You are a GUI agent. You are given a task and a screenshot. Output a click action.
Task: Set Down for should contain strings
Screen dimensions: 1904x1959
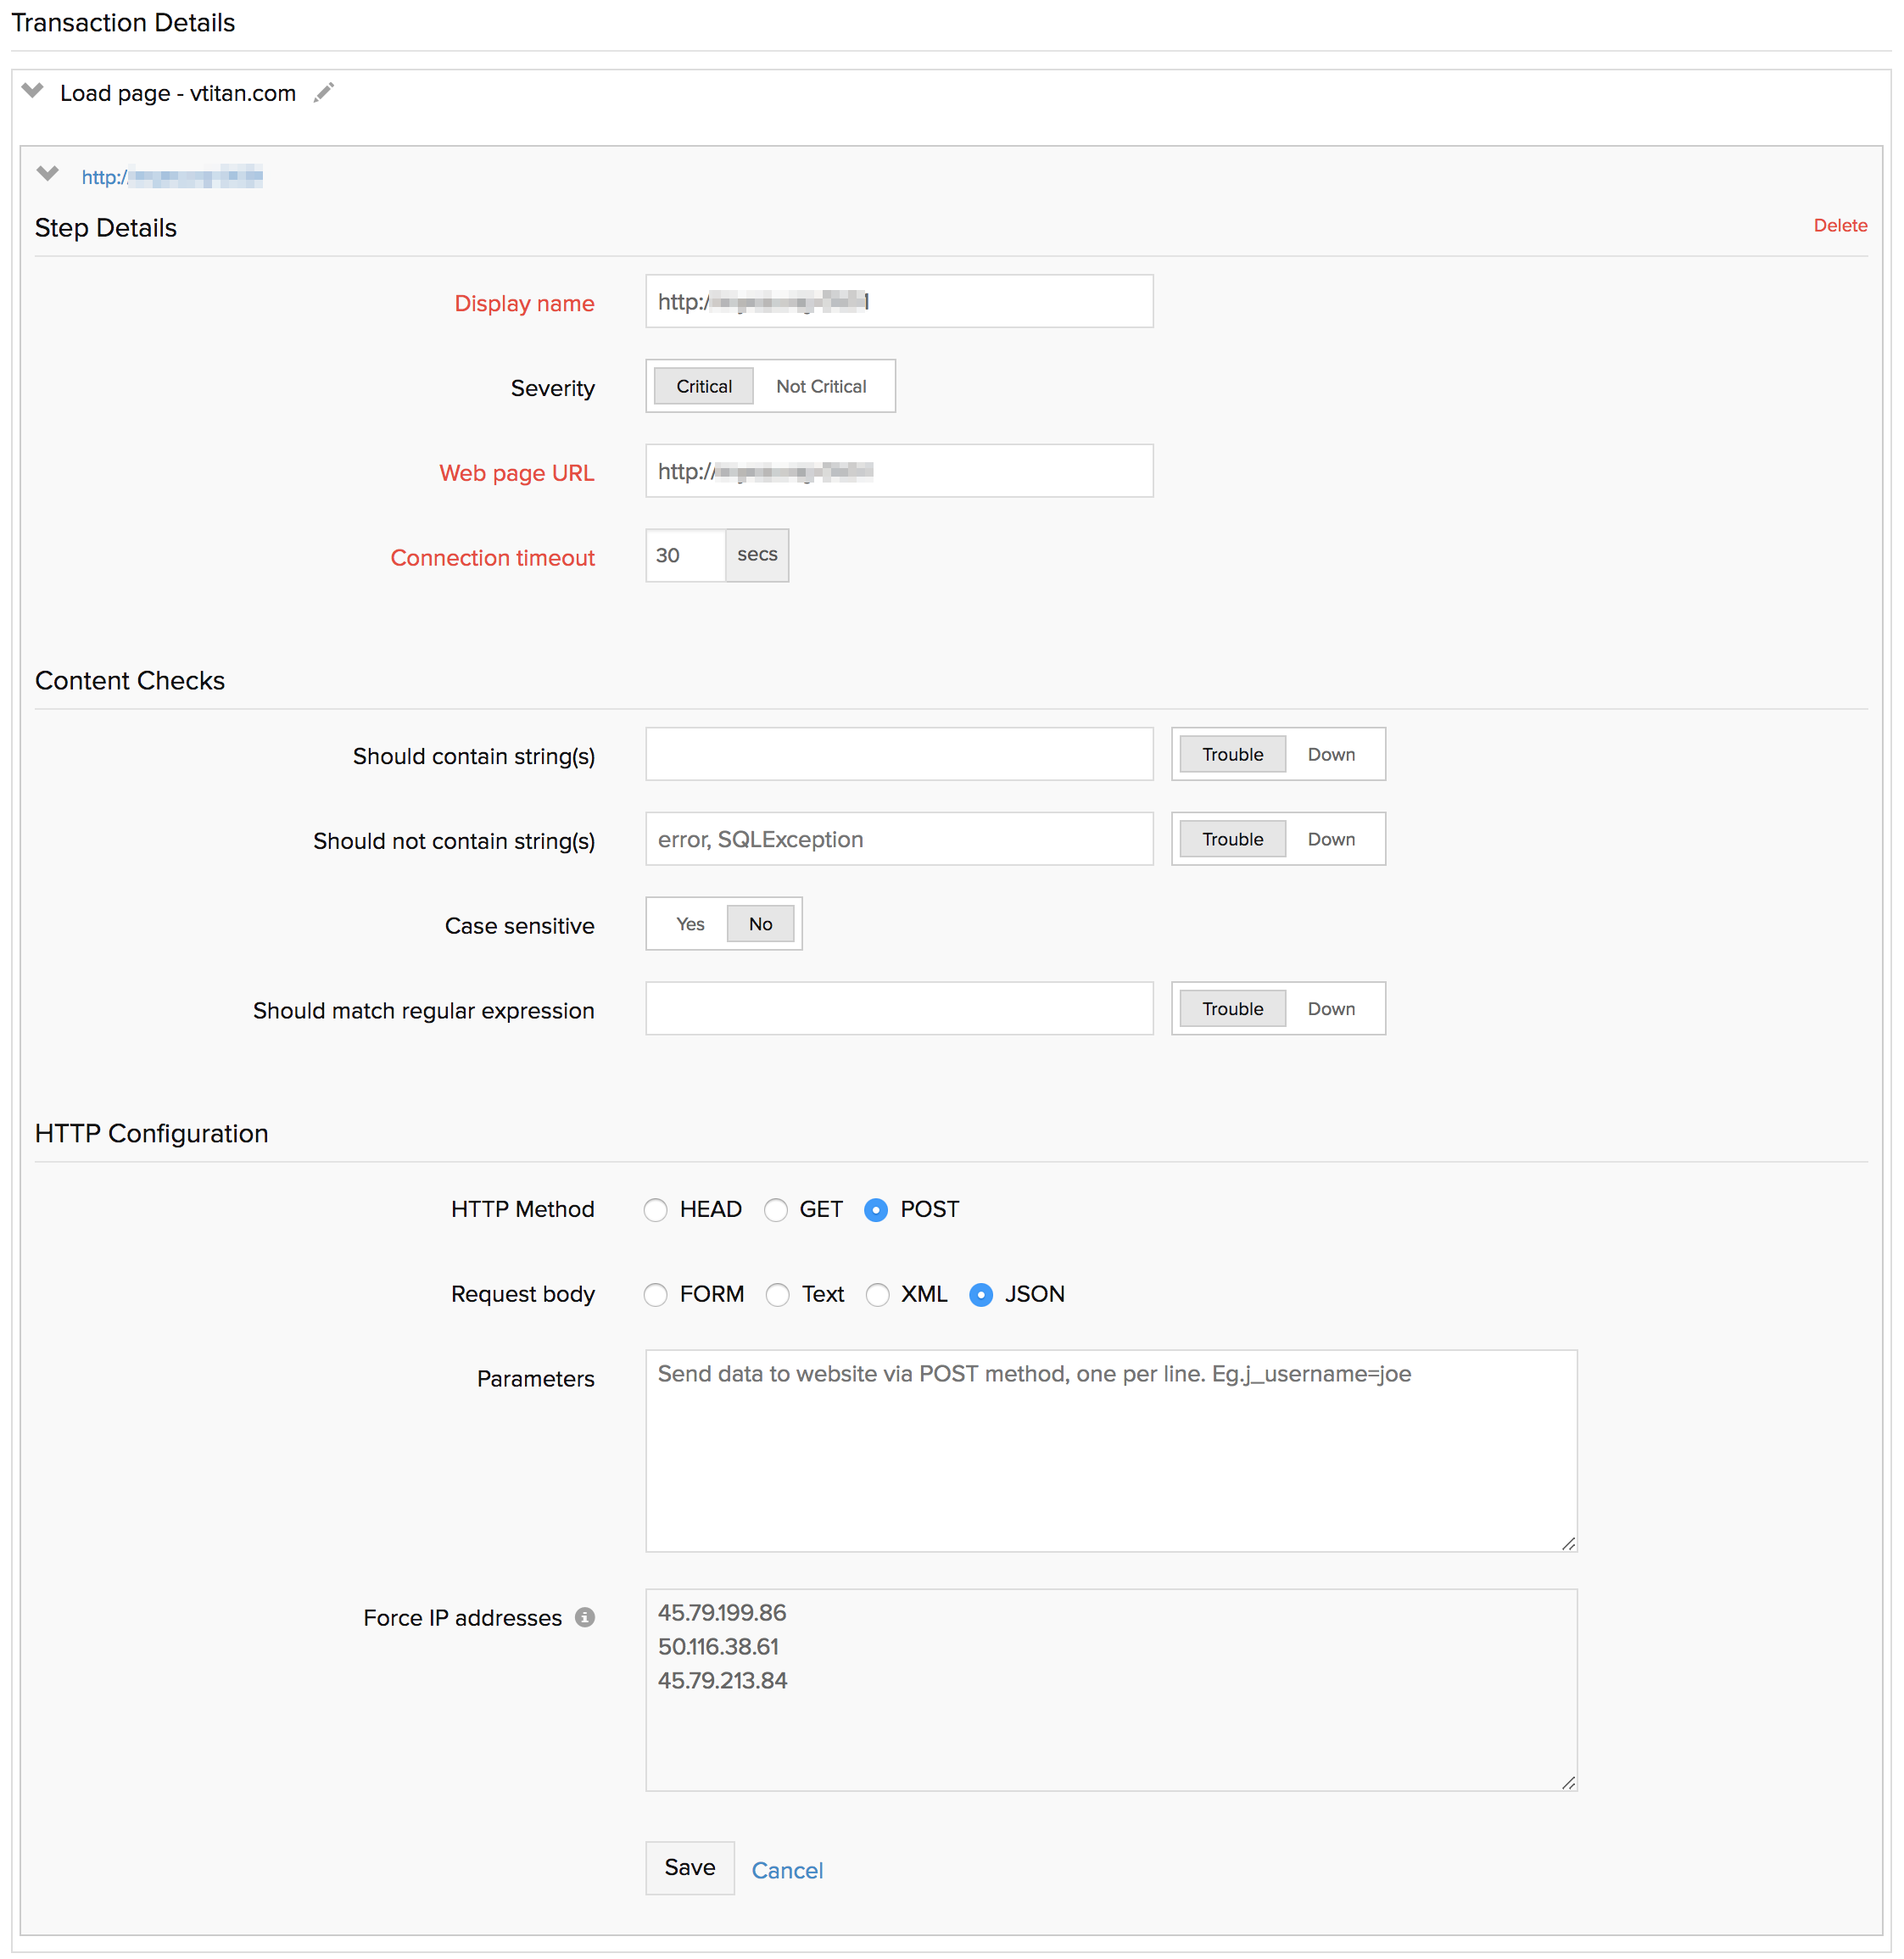point(1331,754)
